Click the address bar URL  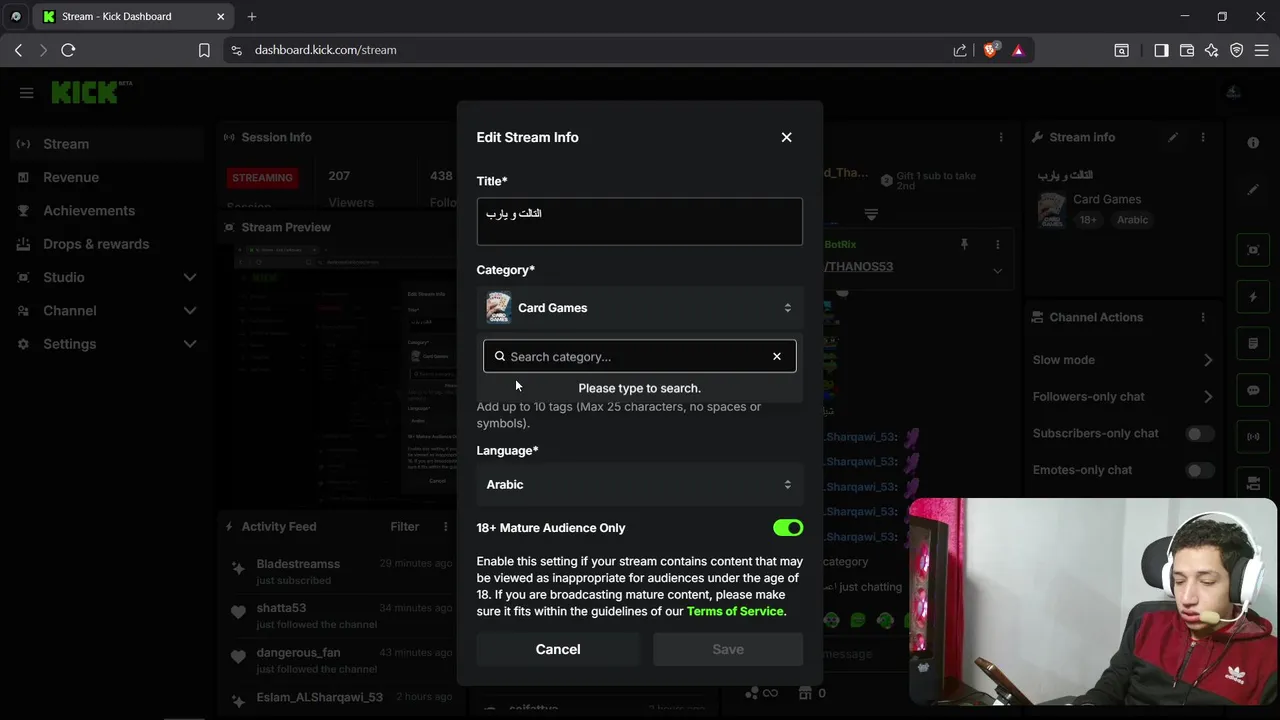[x=326, y=50]
